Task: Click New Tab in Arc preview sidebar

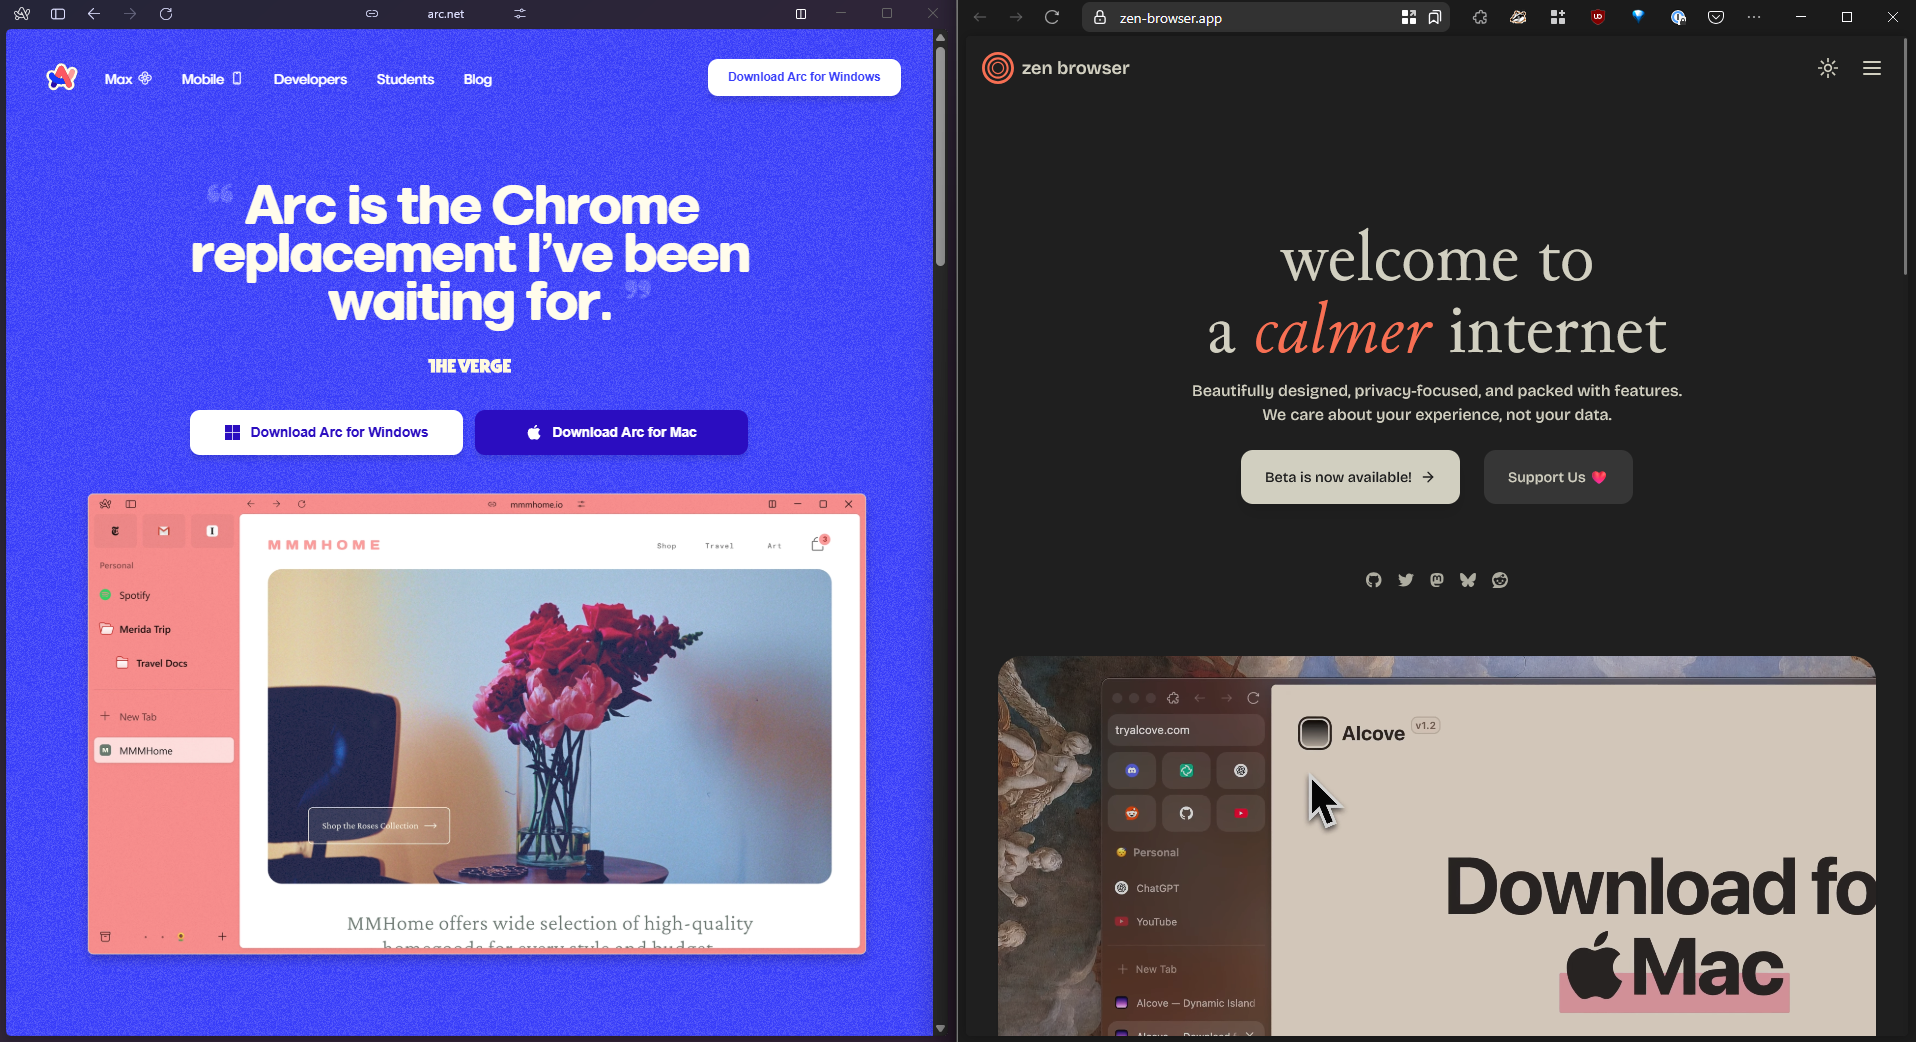Action: coord(164,717)
